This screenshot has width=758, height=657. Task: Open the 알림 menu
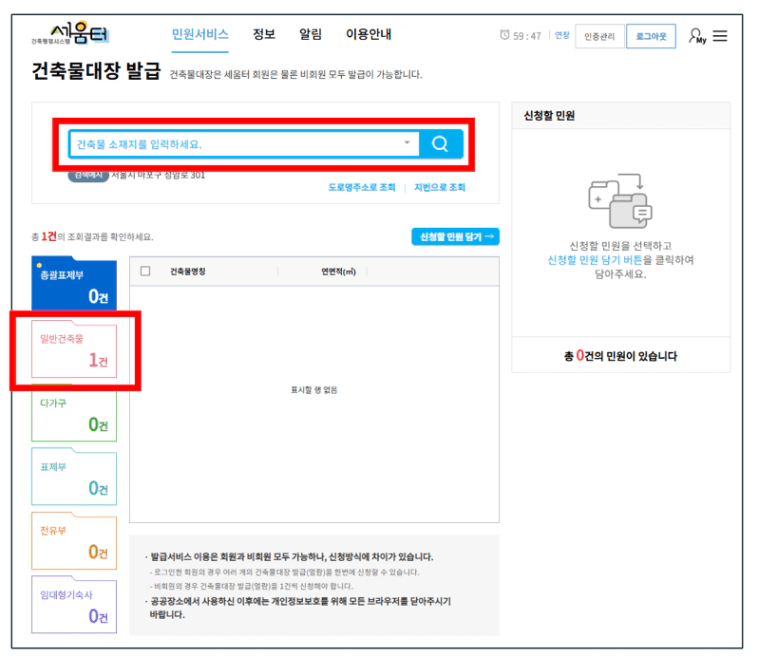tap(311, 35)
